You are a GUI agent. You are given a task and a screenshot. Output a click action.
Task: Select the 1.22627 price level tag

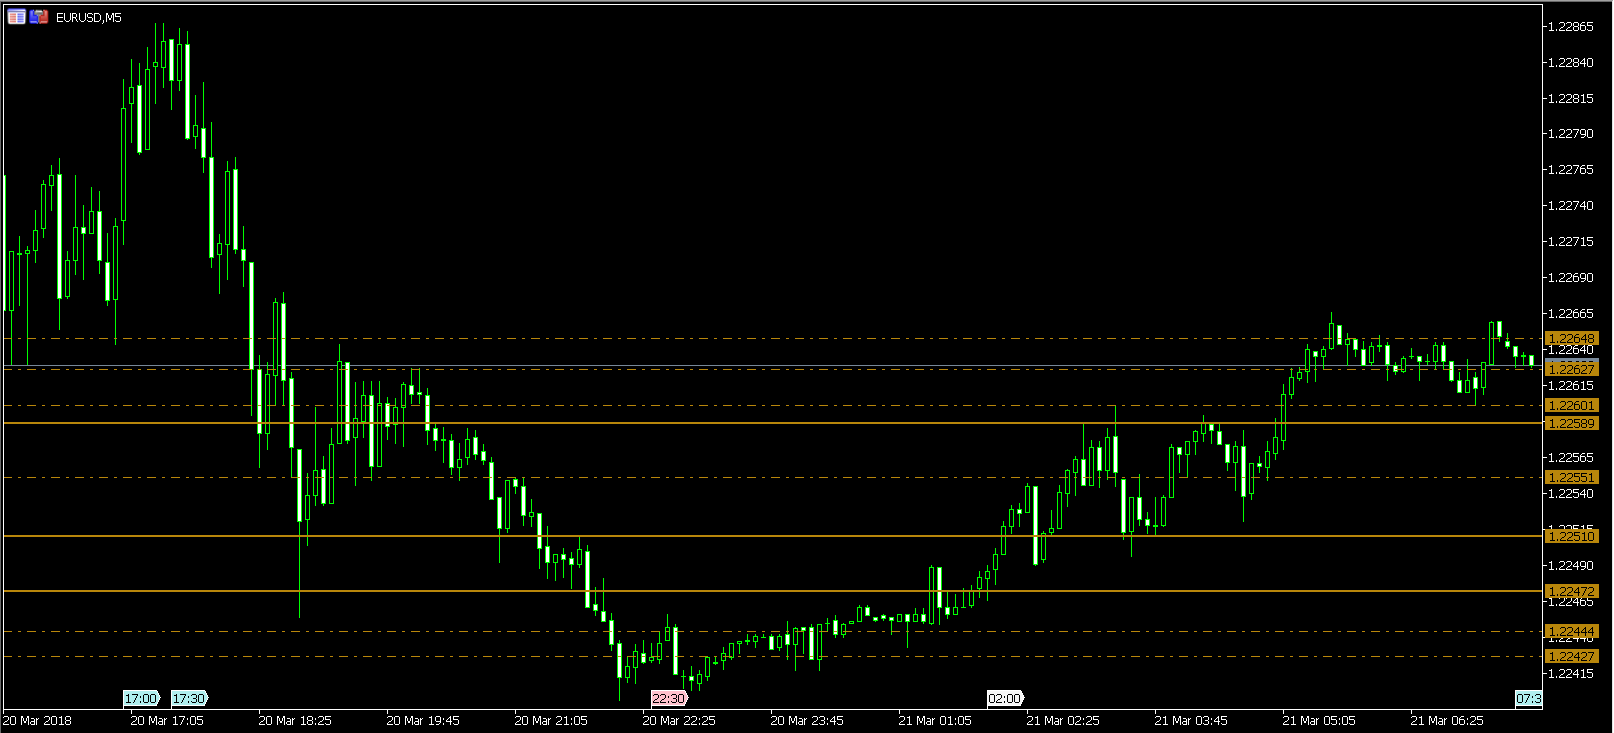1571,369
